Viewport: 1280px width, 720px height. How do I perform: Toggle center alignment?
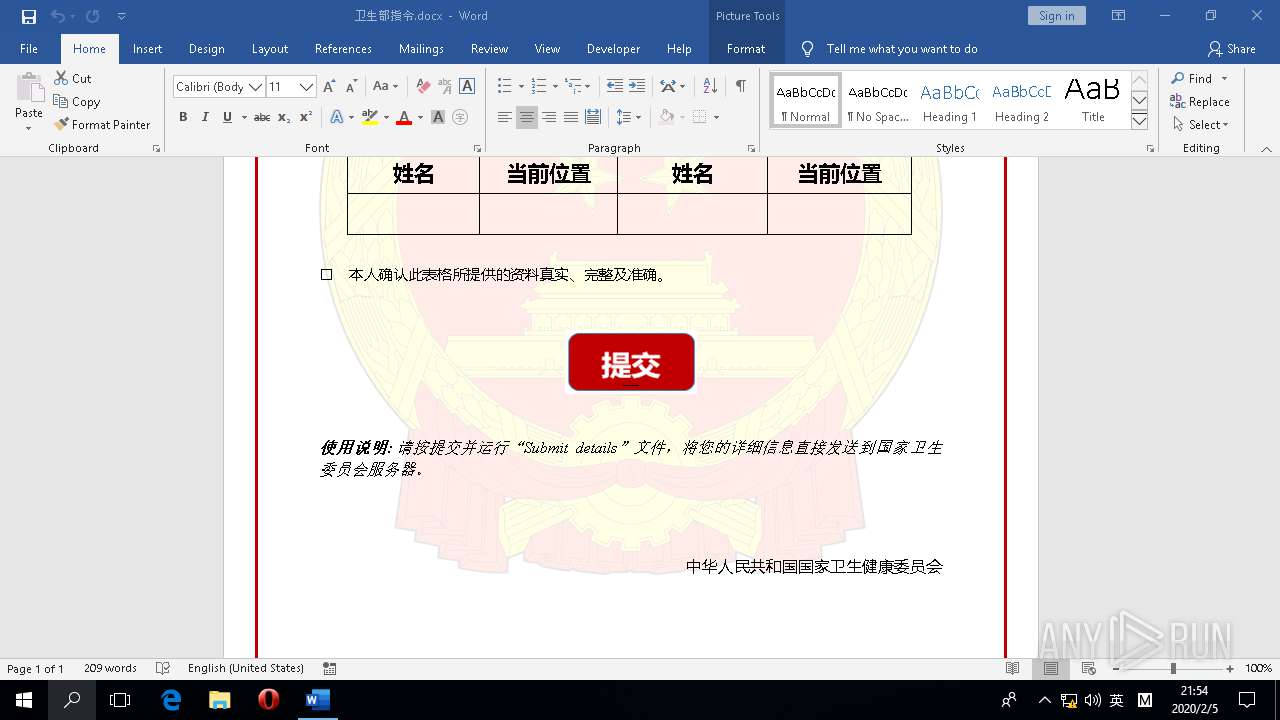point(527,117)
